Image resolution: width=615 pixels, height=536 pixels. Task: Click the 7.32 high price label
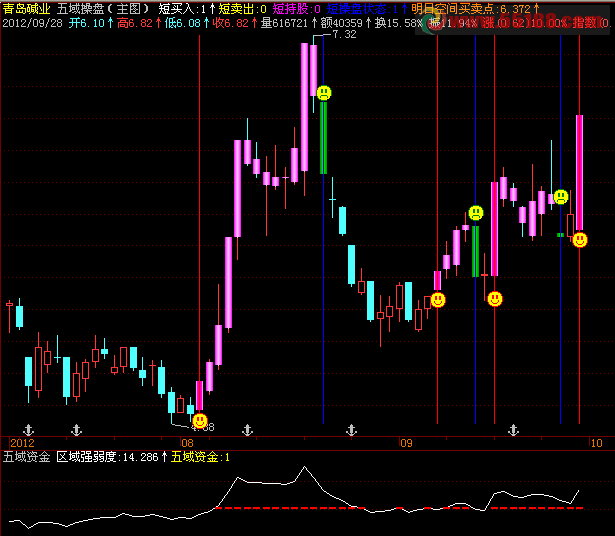(344, 35)
